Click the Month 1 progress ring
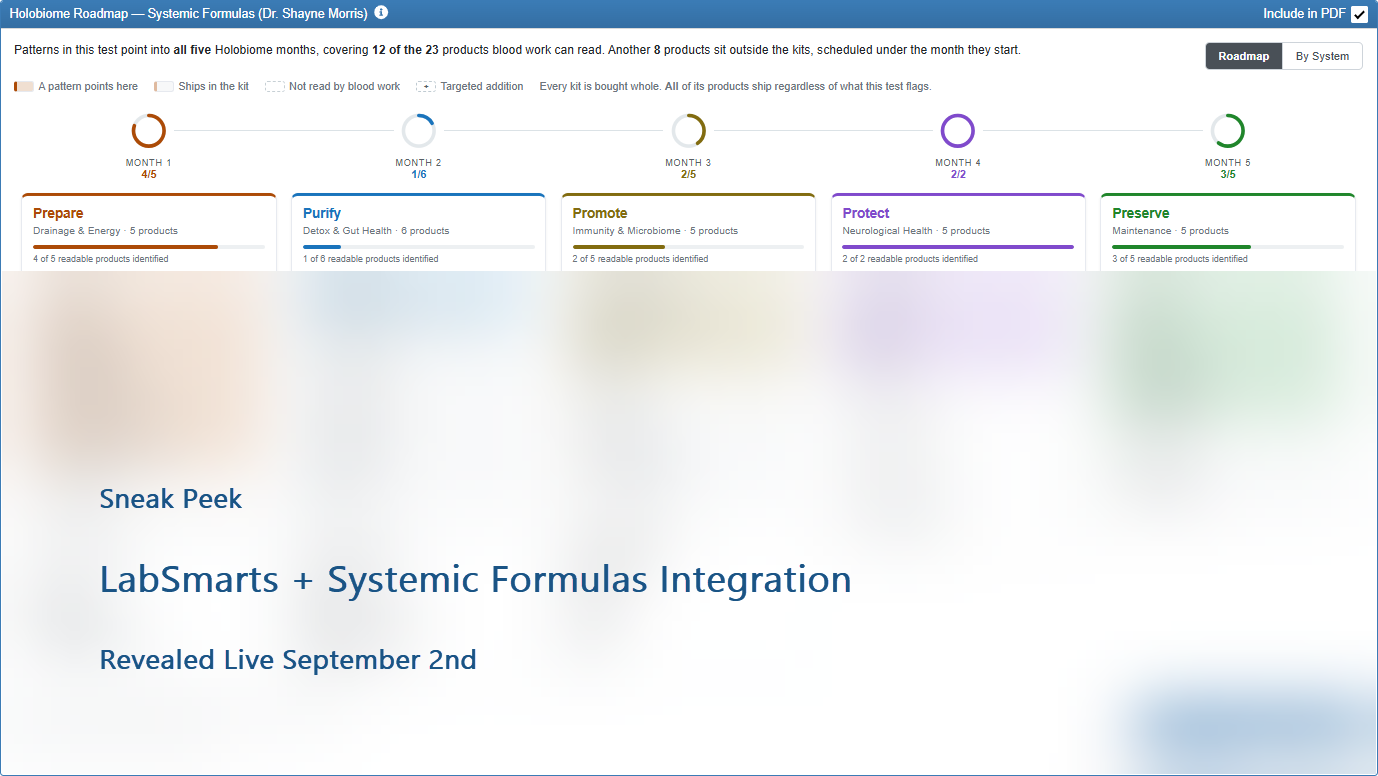Screen dimensions: 1378x776 tap(148, 131)
